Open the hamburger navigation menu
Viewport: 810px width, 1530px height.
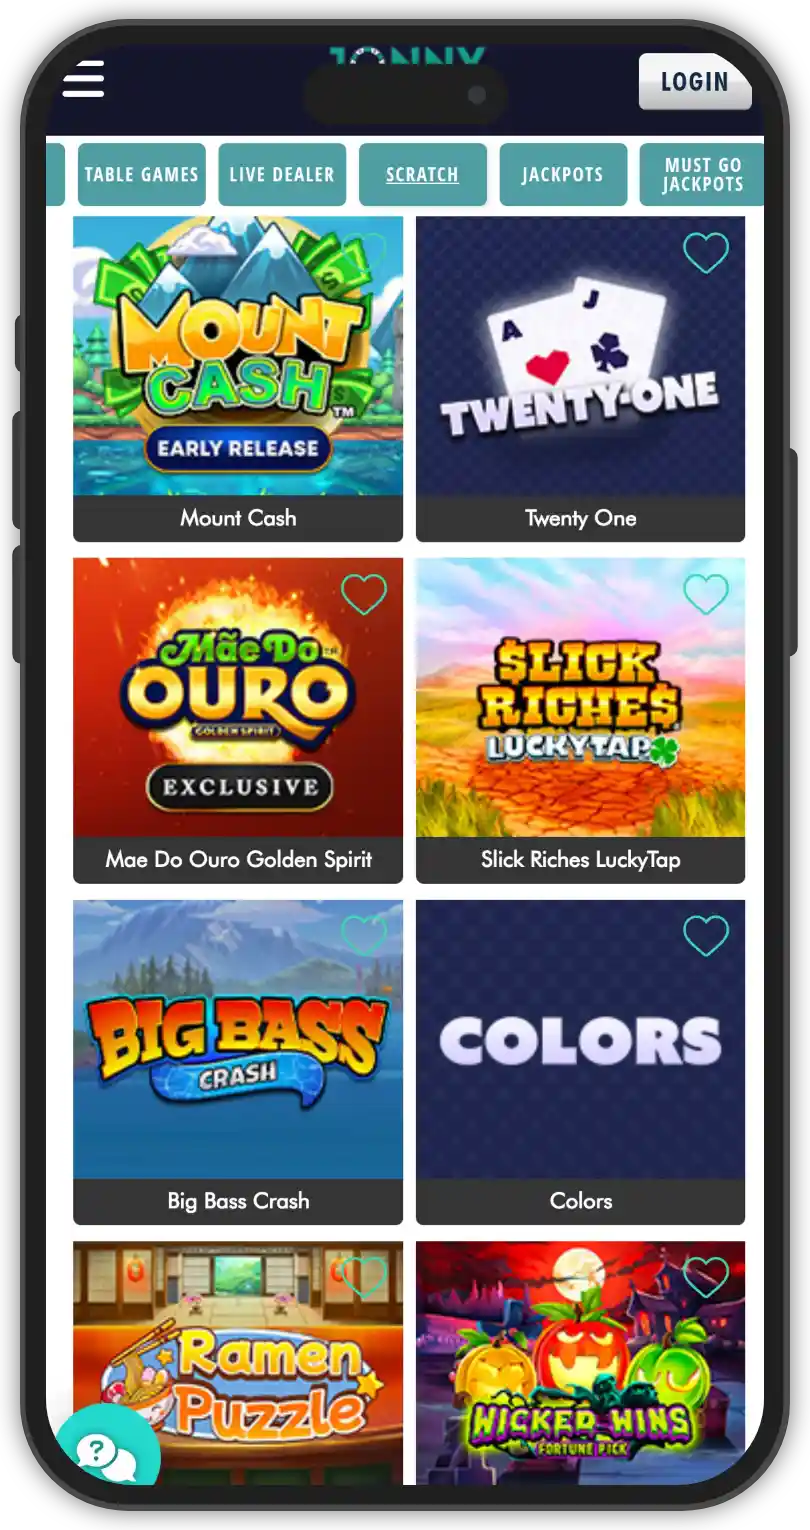tap(83, 79)
